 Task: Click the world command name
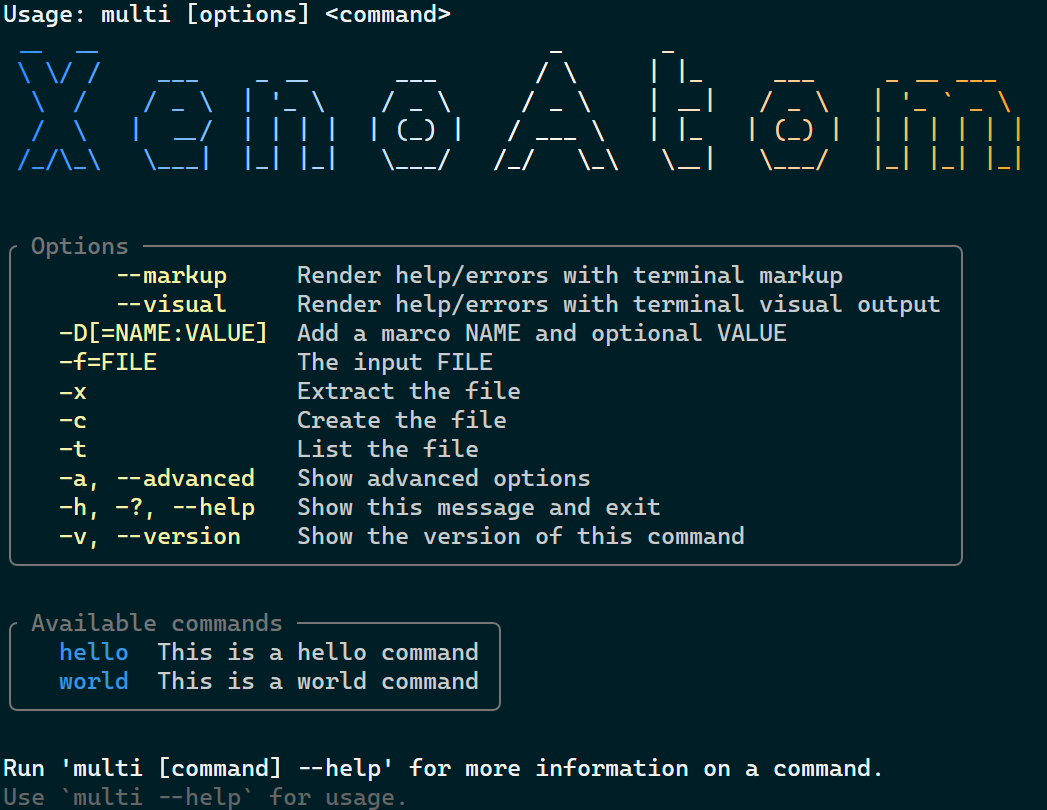[93, 681]
